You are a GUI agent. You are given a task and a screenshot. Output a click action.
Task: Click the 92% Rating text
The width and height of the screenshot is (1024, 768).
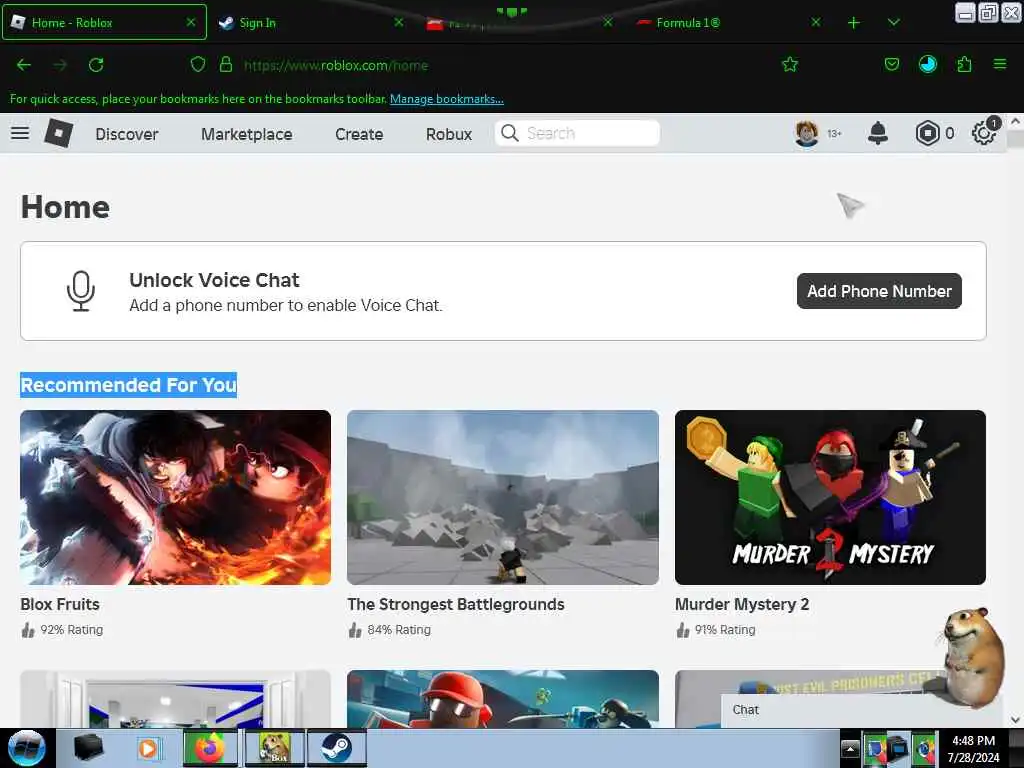72,630
